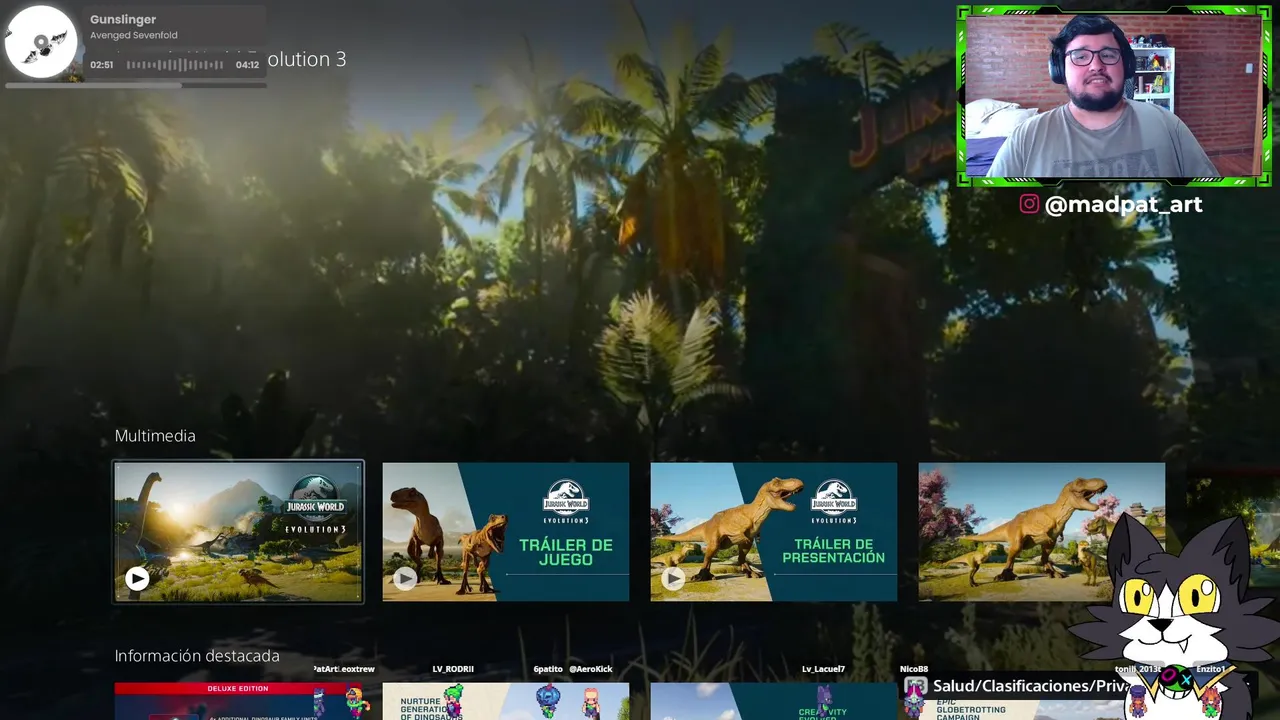Click the audio waveform in the music widget
The height and width of the screenshot is (720, 1280).
tap(175, 65)
